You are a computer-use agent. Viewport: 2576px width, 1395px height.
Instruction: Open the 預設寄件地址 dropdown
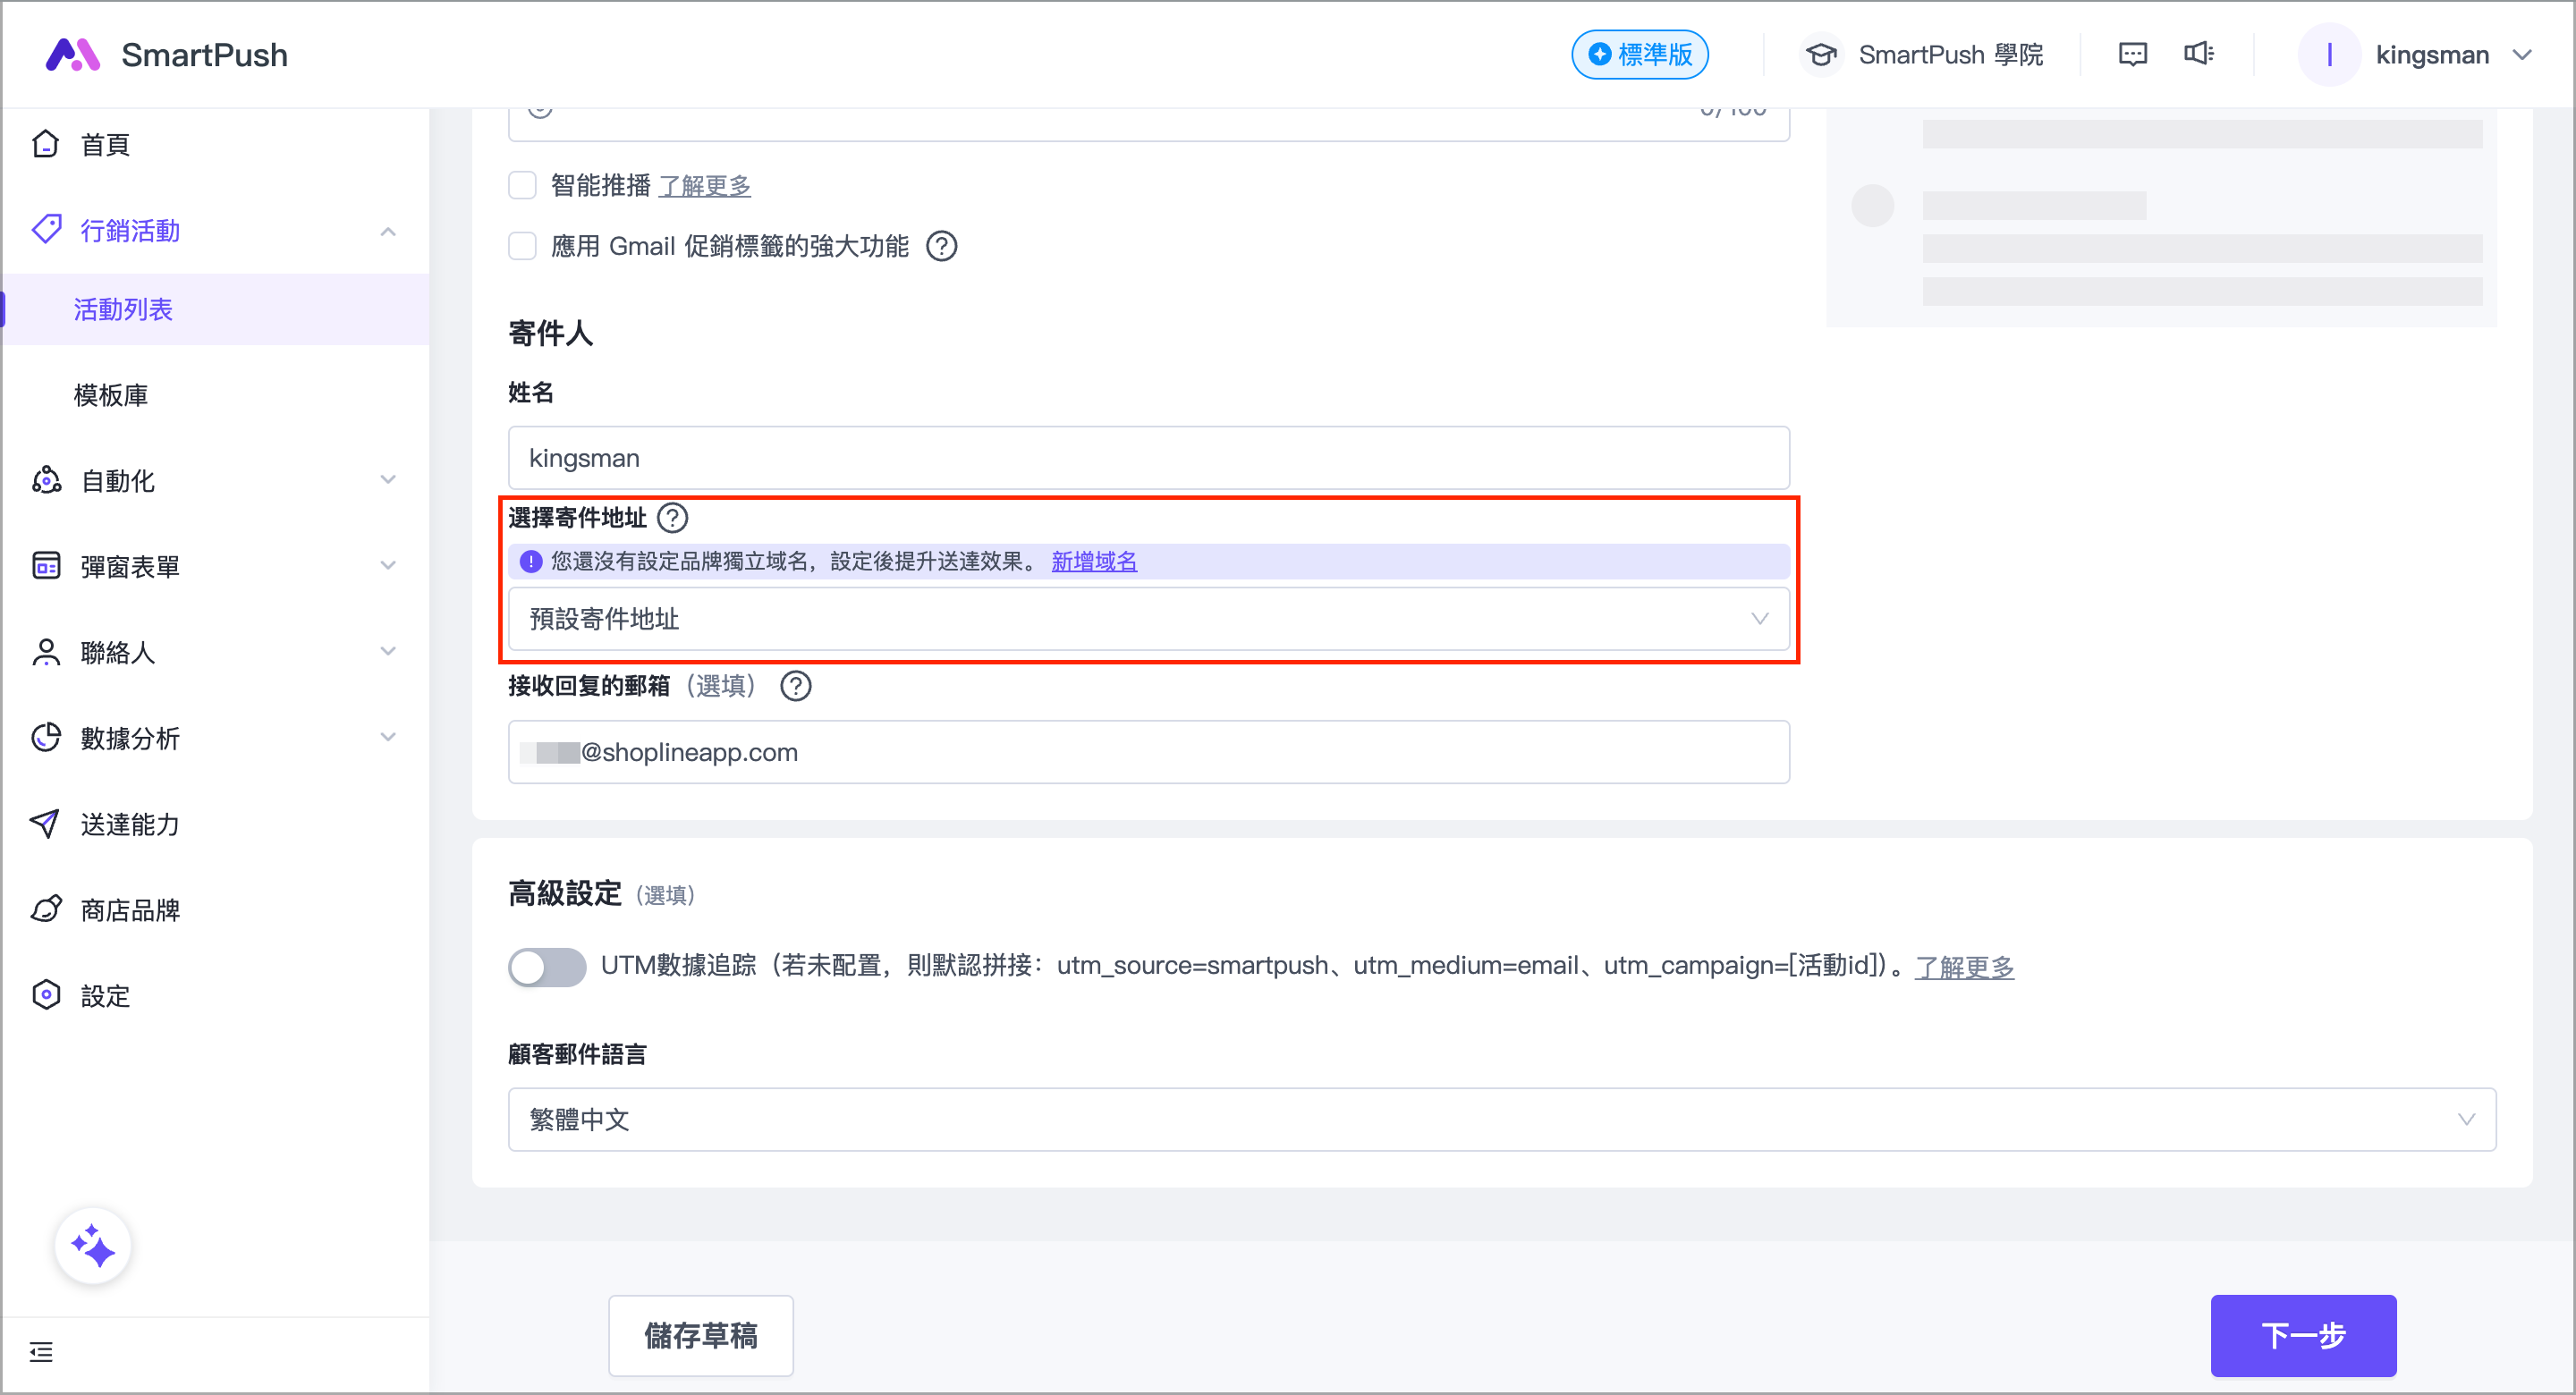[x=1148, y=619]
